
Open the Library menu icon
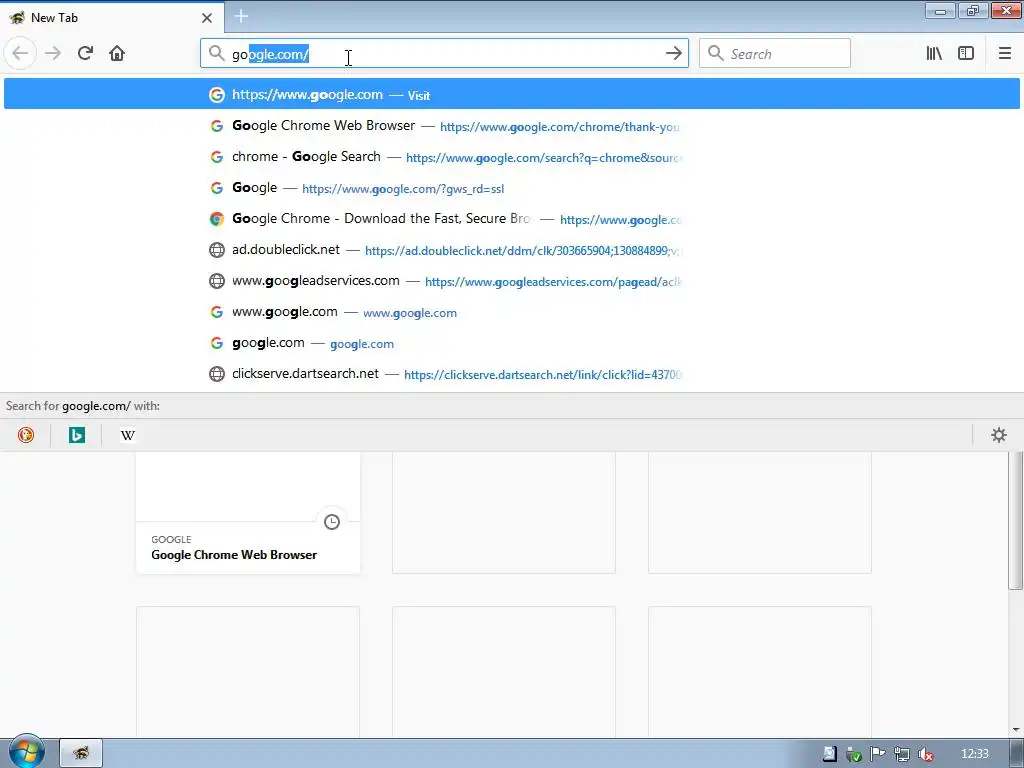(934, 54)
